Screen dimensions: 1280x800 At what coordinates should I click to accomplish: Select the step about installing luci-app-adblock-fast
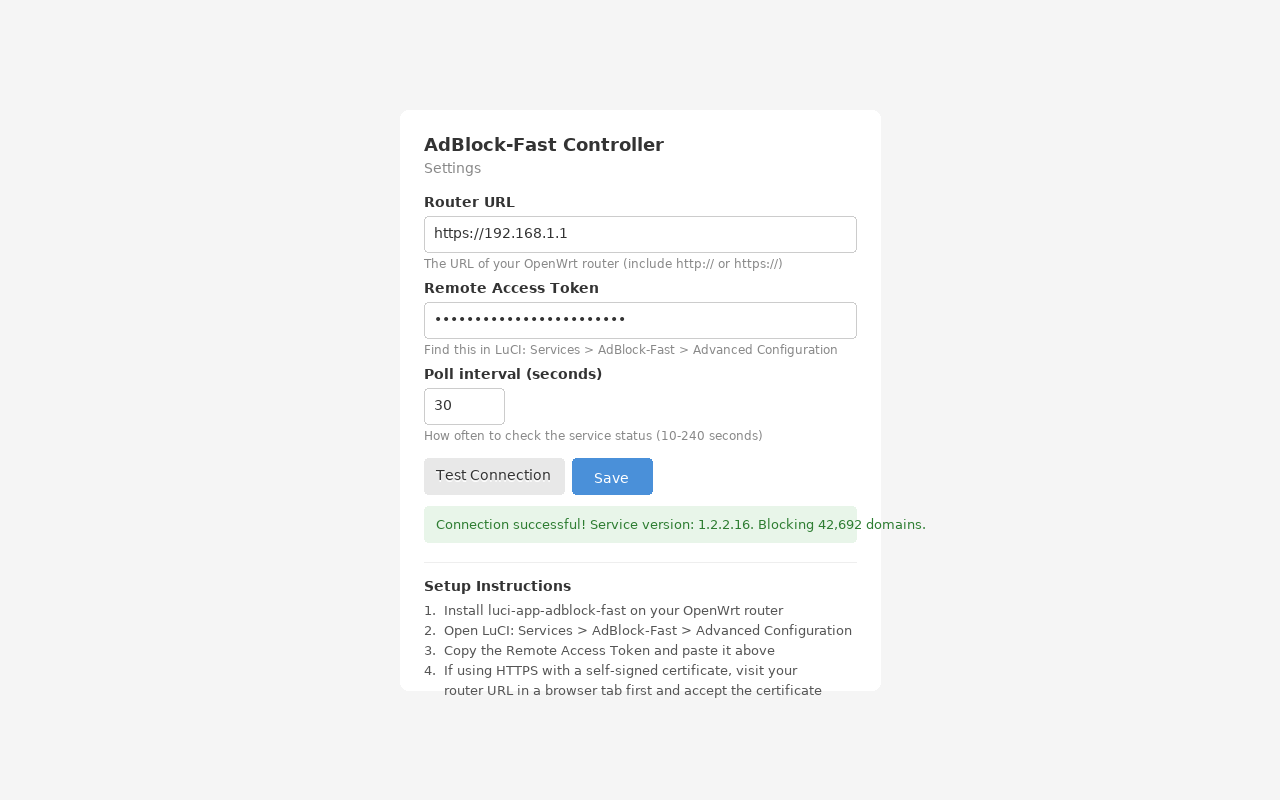(x=613, y=611)
